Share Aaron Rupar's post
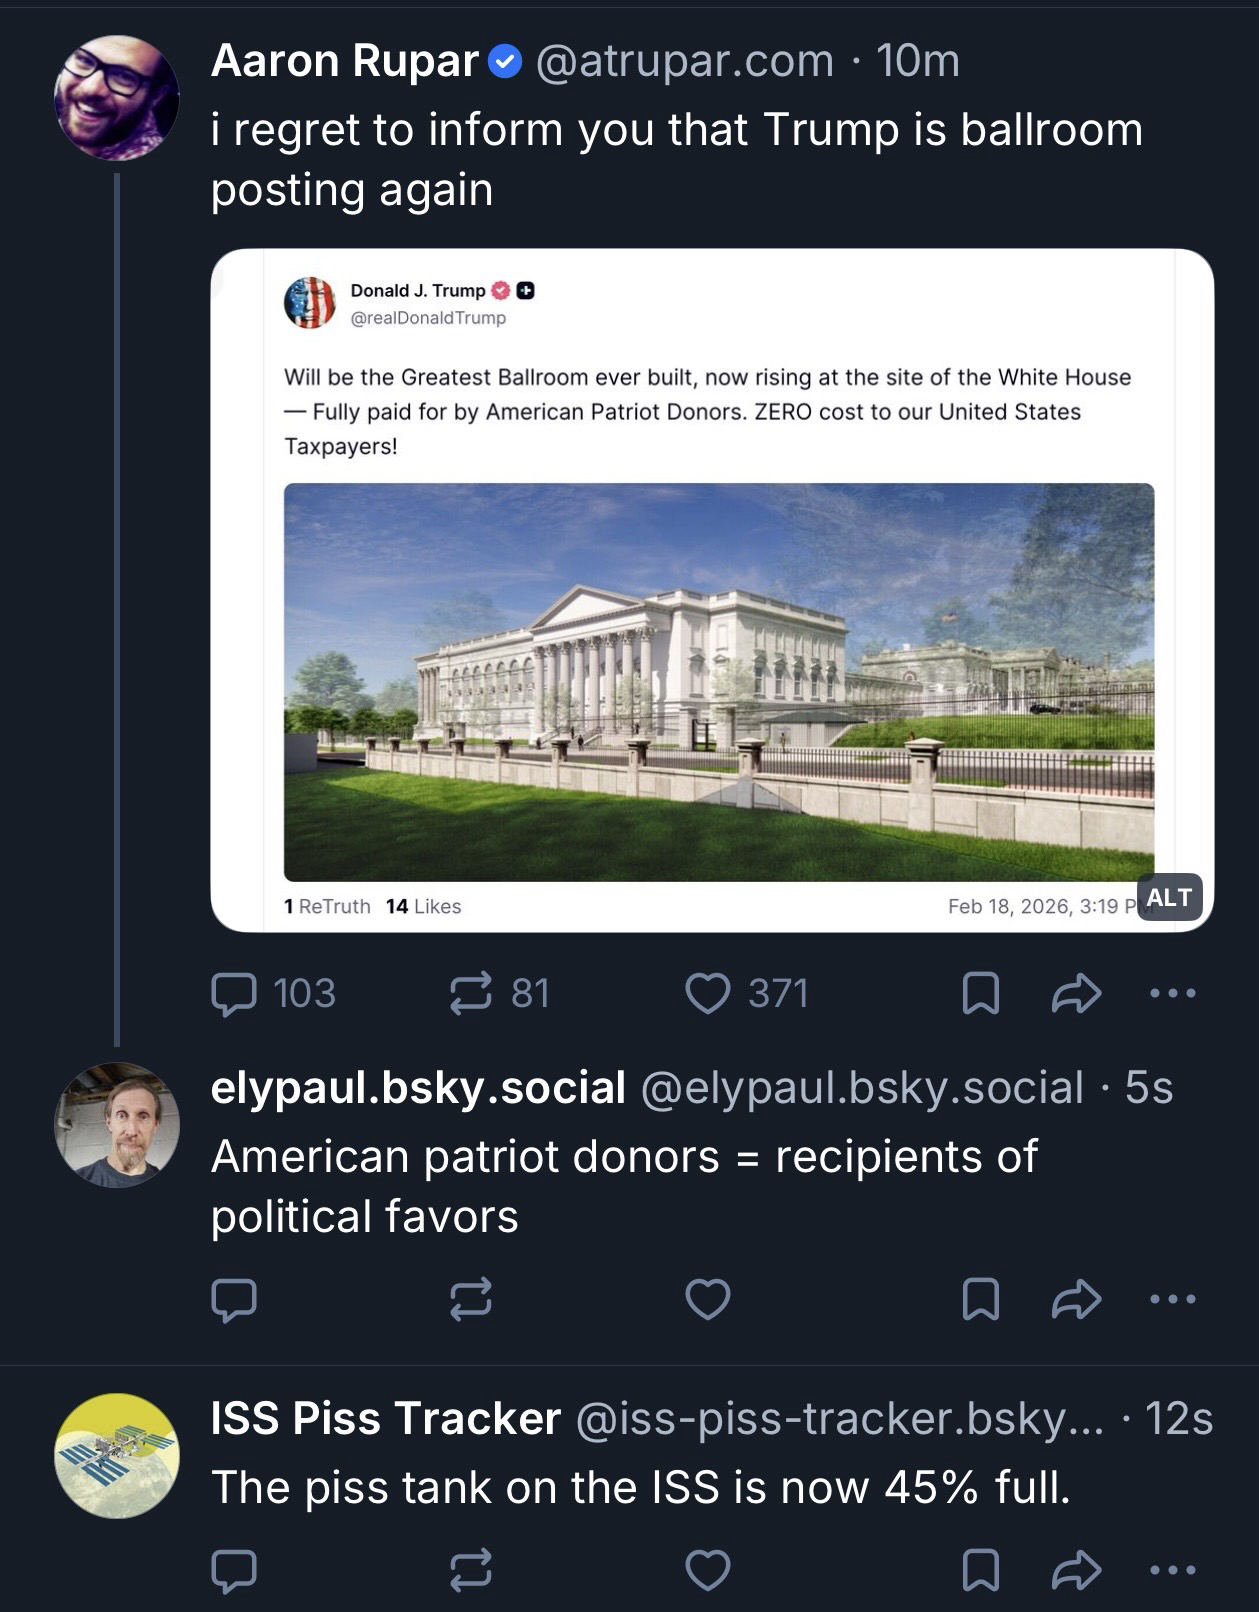1259x1612 pixels. 1076,994
